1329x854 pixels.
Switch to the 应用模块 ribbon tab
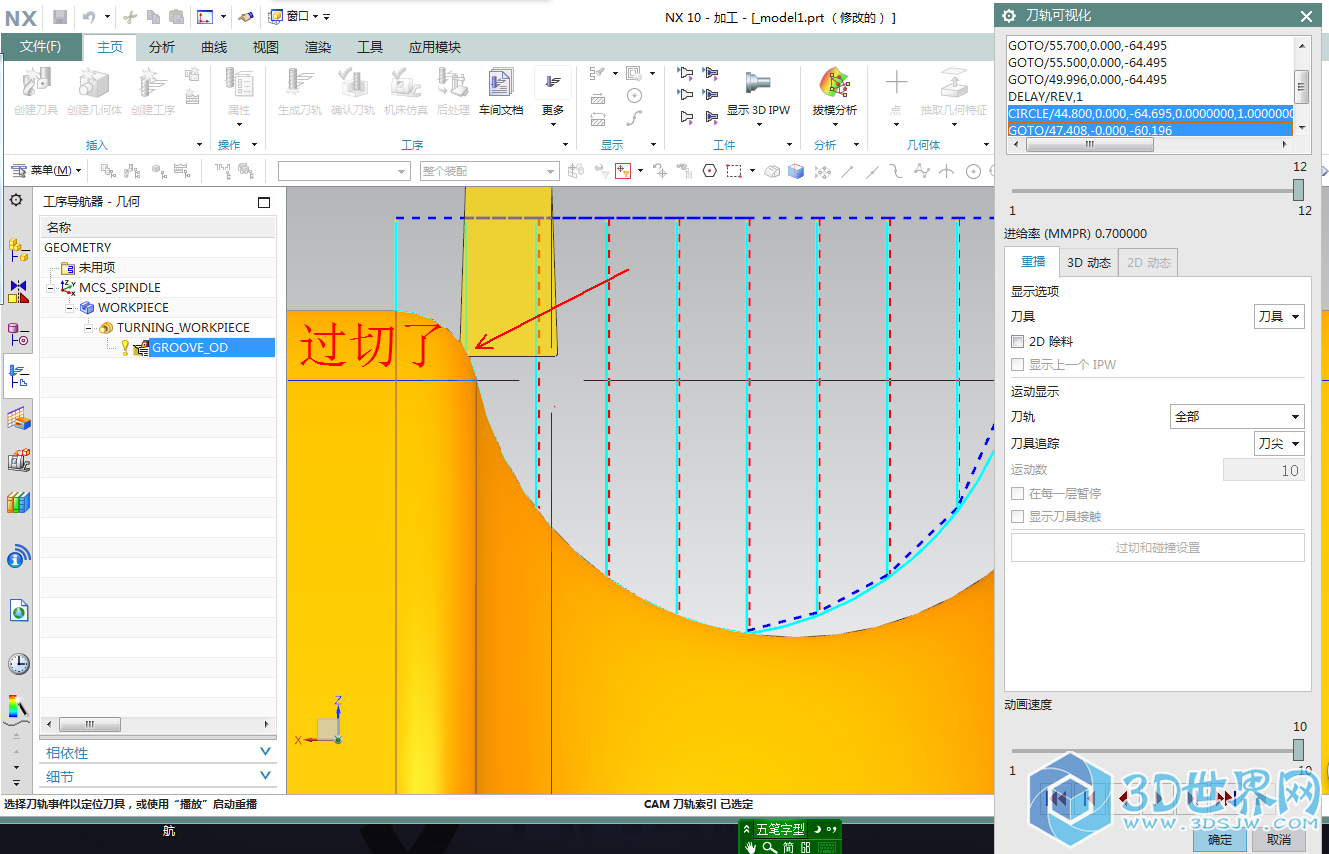tap(435, 47)
